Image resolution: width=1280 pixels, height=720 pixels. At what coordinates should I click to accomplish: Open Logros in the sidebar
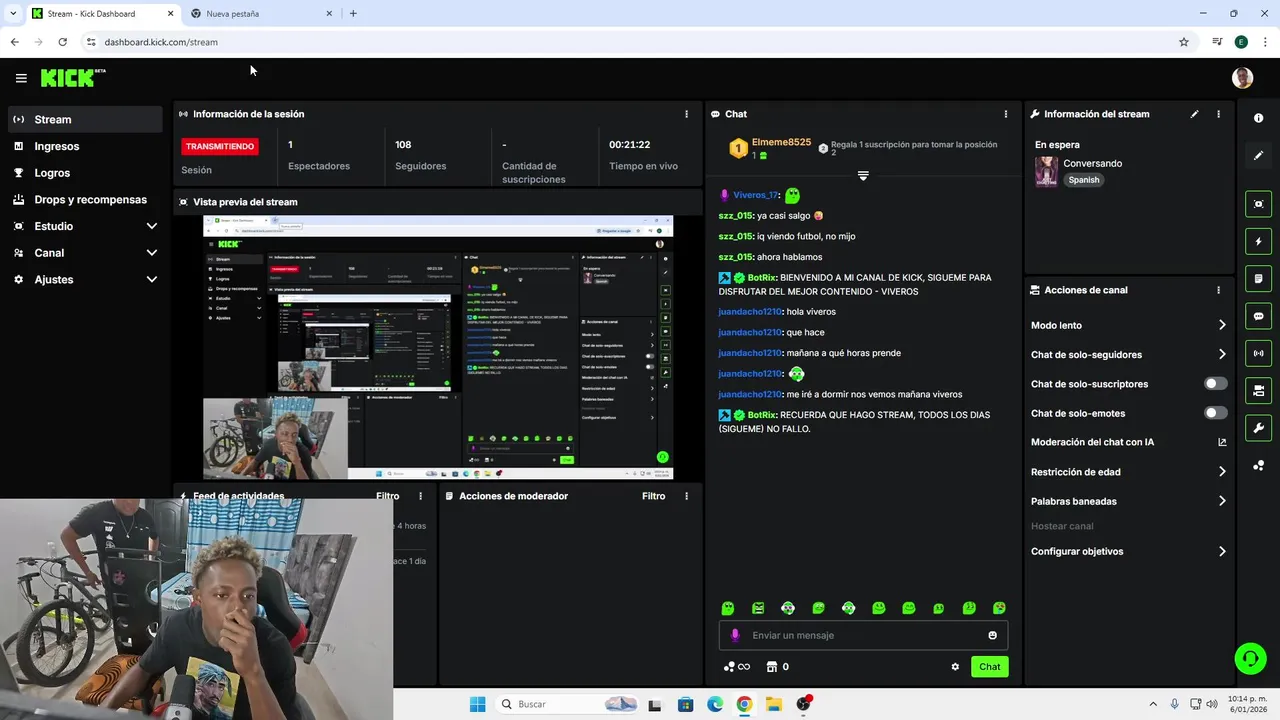pyautogui.click(x=85, y=173)
